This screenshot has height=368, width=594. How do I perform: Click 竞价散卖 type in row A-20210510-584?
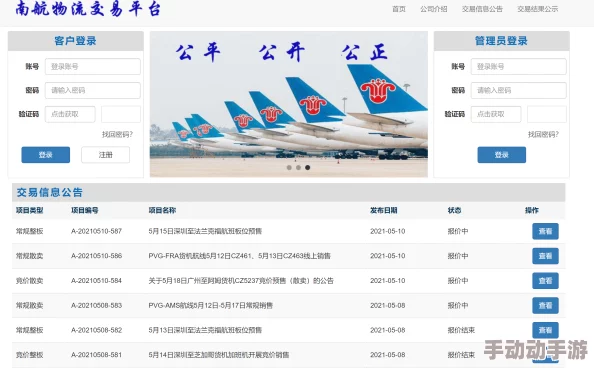click(29, 281)
